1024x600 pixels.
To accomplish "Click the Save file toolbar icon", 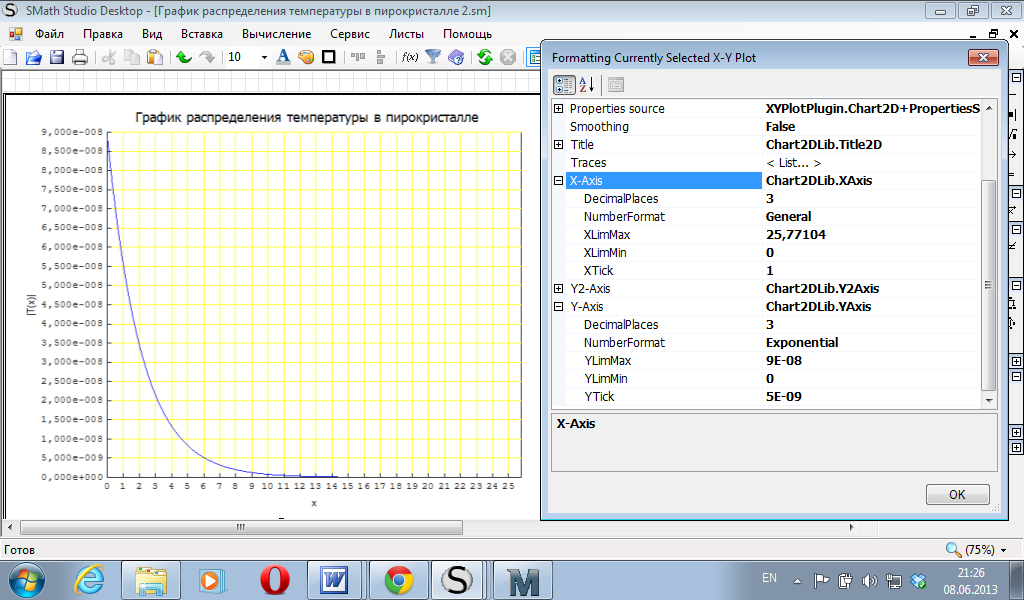I will [x=57, y=57].
